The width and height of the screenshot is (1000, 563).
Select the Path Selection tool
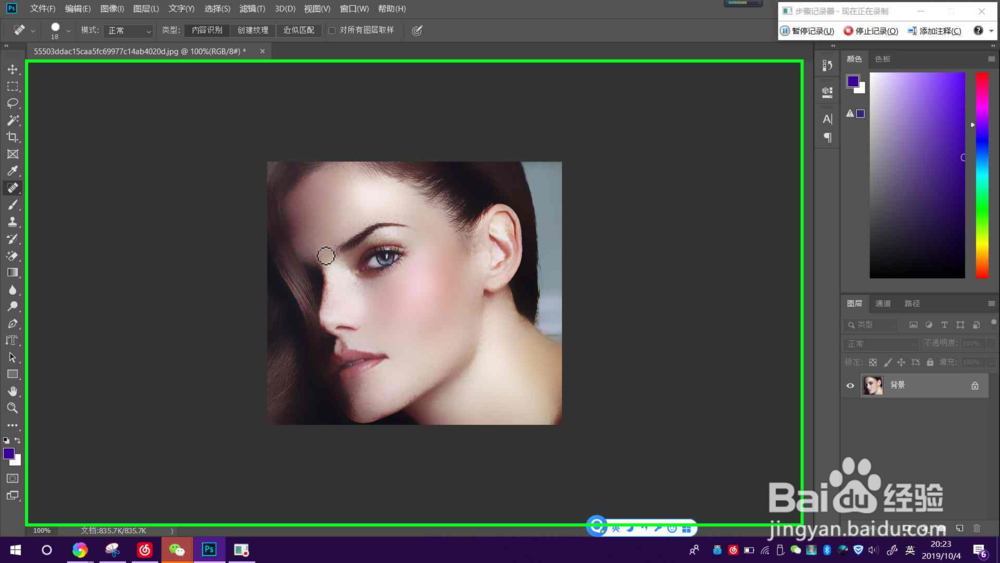point(12,357)
